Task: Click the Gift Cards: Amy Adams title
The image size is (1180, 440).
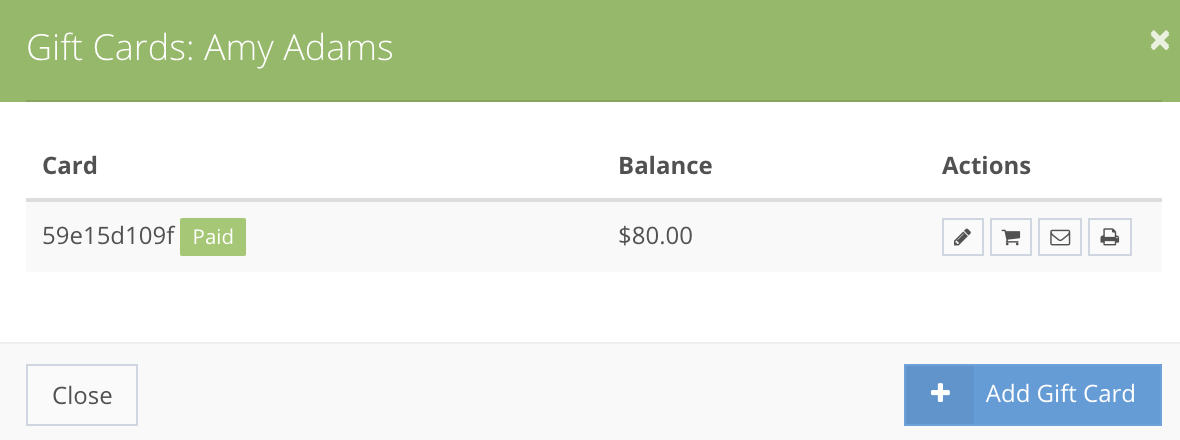Action: click(210, 48)
